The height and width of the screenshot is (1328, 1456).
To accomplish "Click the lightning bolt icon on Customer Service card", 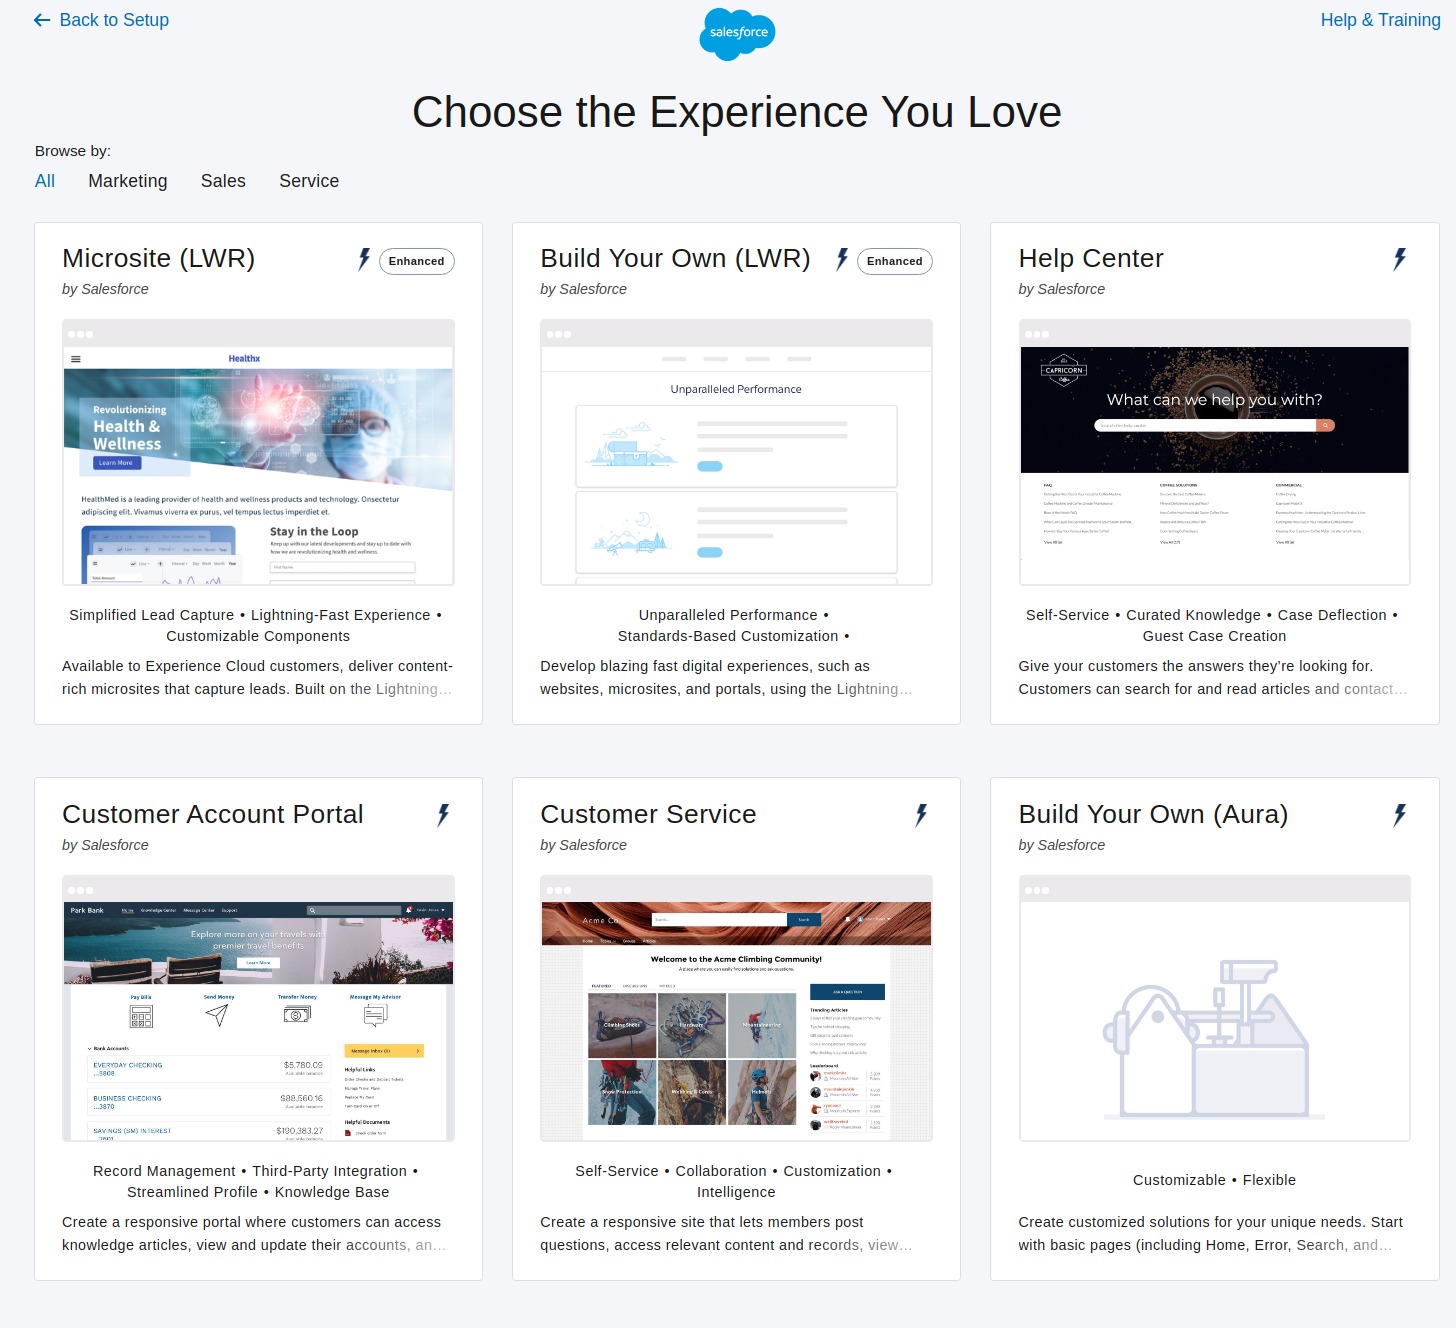I will (921, 817).
